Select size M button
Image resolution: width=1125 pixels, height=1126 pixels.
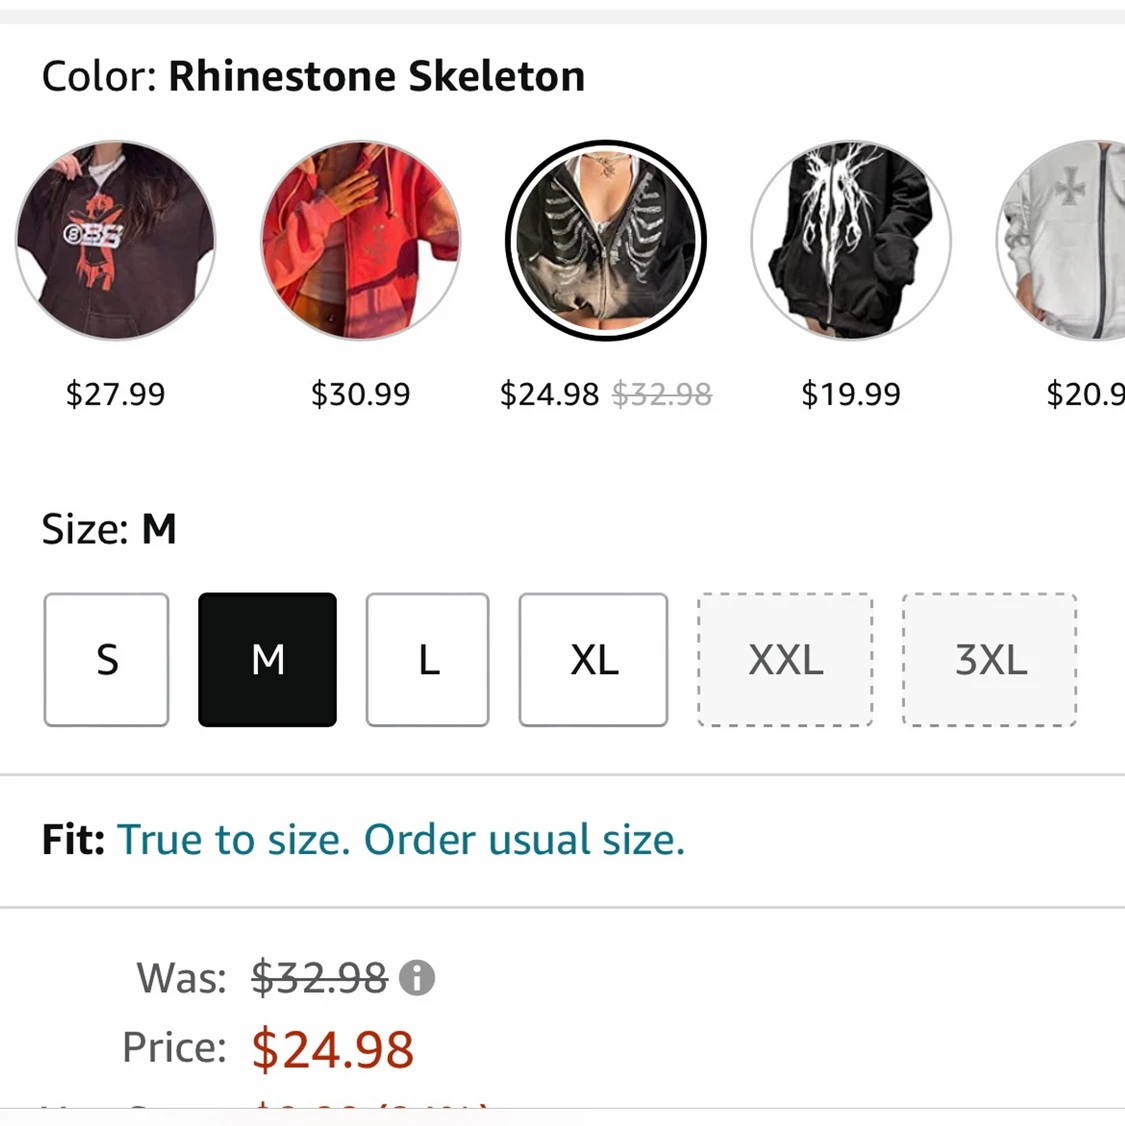(x=268, y=660)
